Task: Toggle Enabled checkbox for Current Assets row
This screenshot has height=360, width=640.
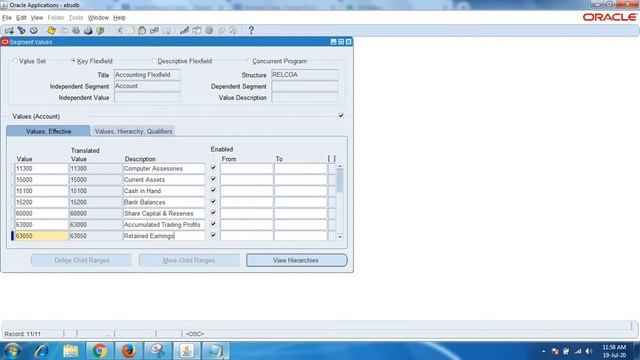Action: (x=213, y=179)
